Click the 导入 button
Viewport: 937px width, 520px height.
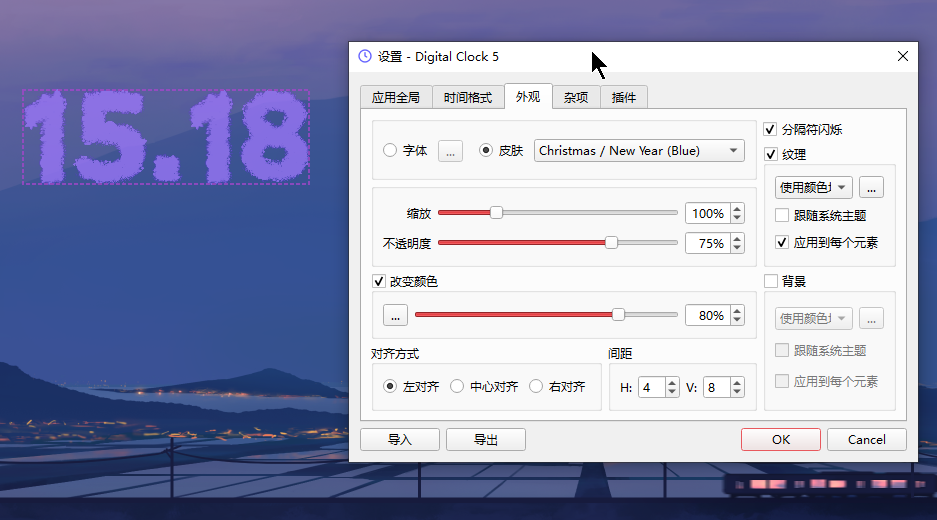point(400,439)
